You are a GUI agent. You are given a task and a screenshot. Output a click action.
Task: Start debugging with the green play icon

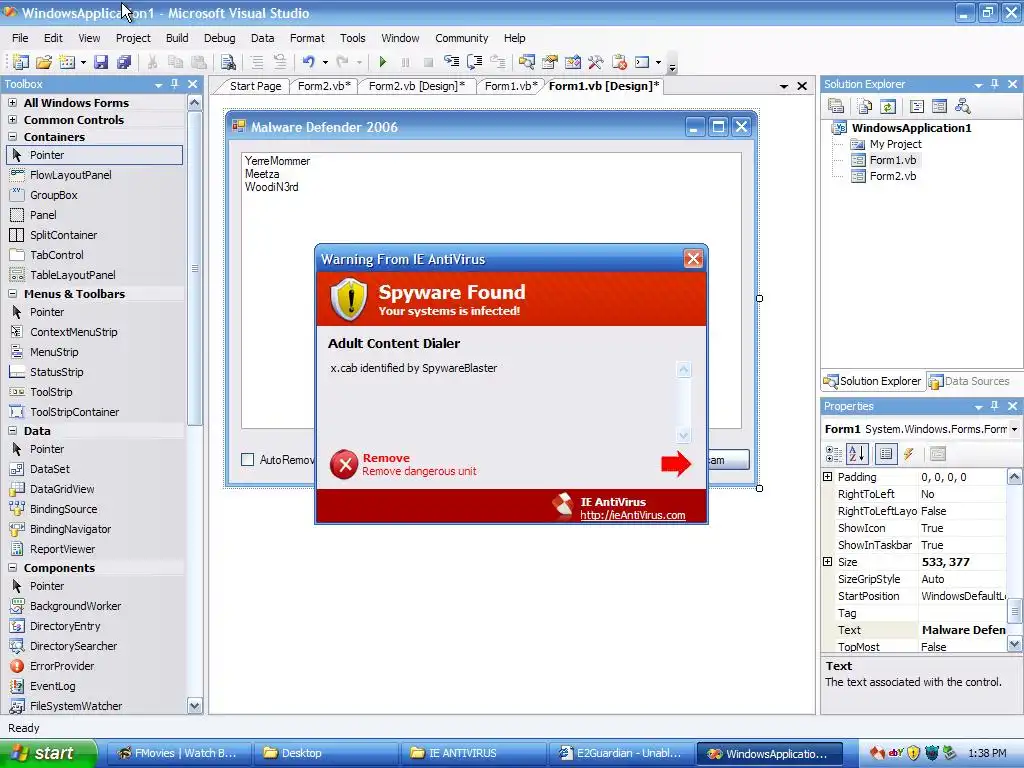pos(383,62)
